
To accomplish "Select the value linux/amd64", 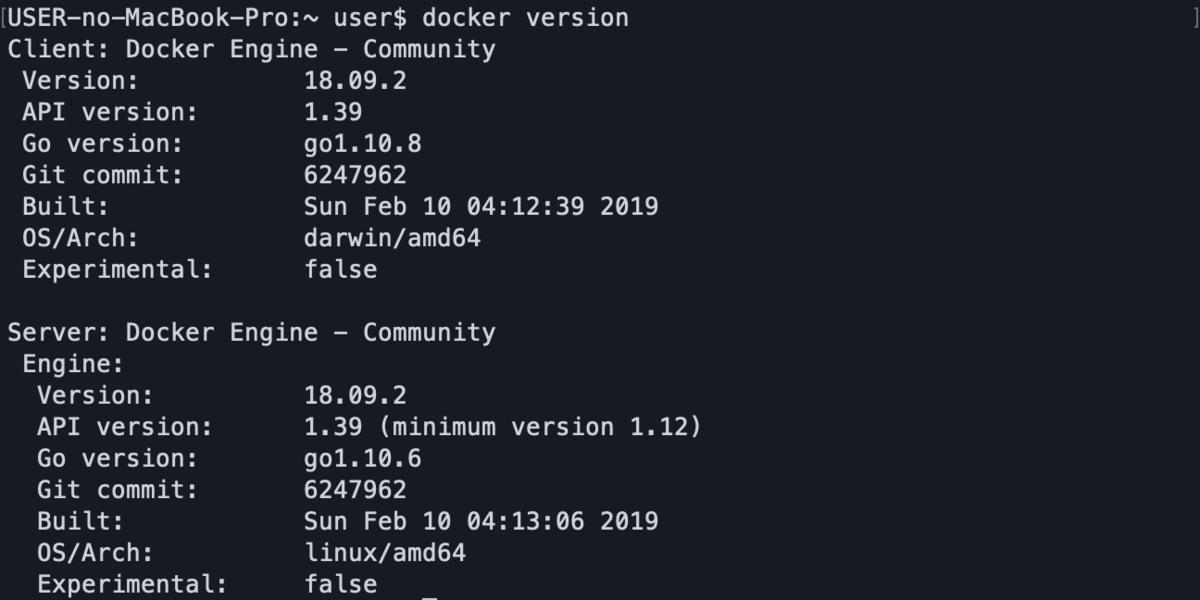I will point(385,552).
